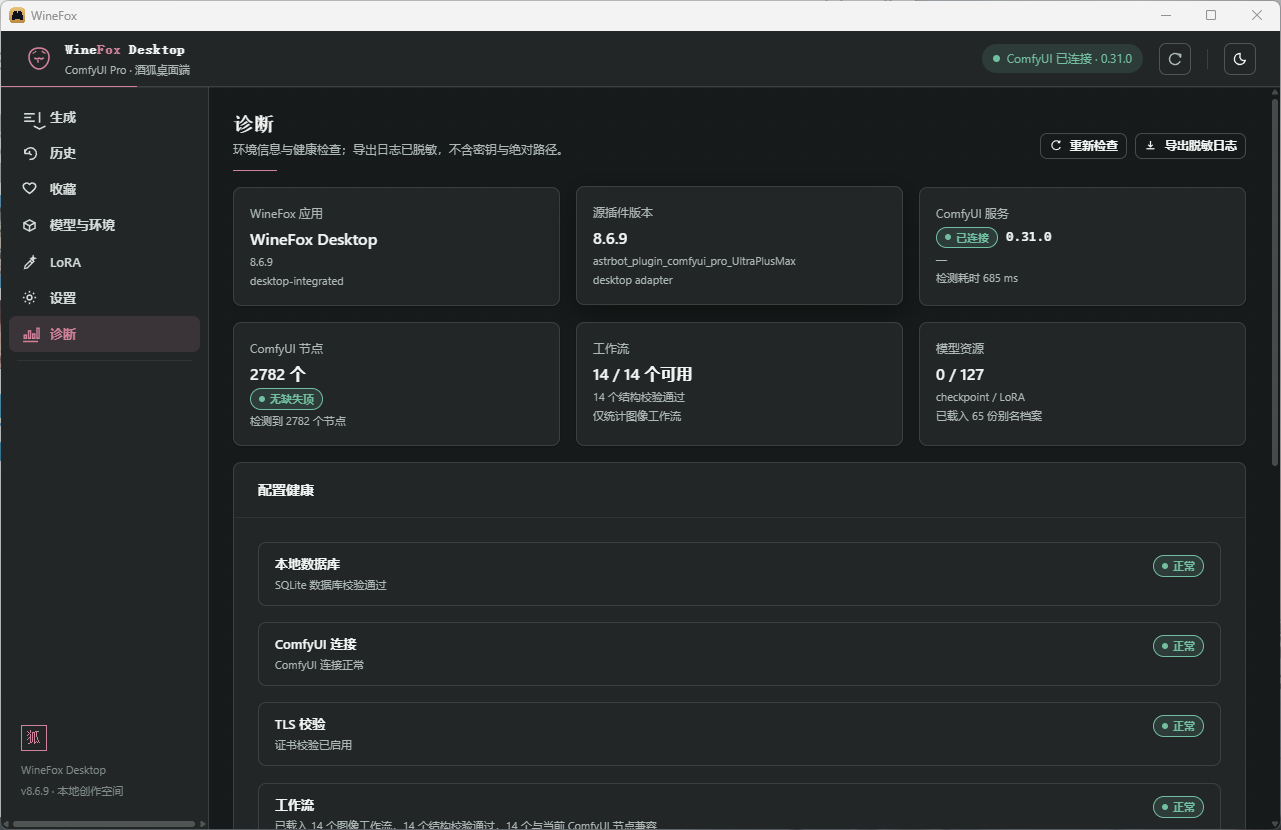Click the ComfyUI 已连接 · 0.31.0 status pill

(x=1062, y=59)
